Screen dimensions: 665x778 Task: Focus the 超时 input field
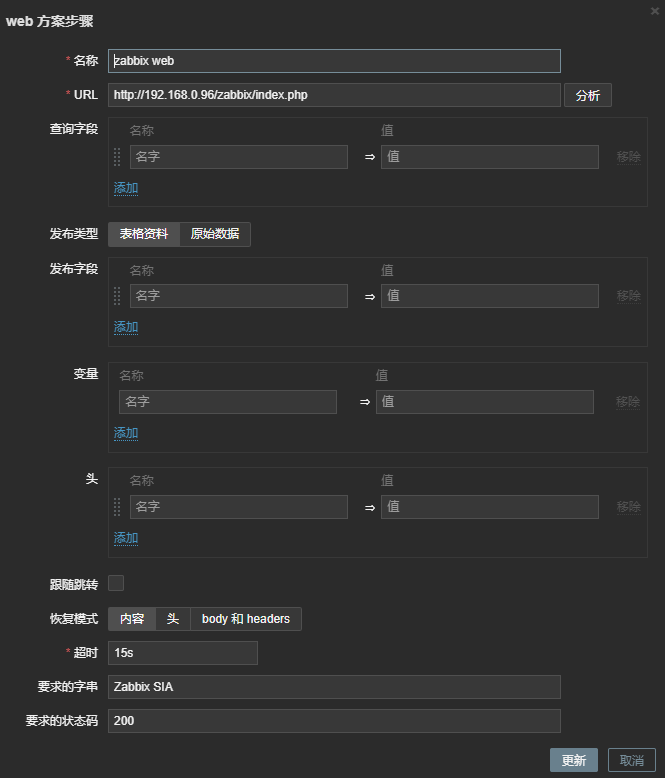(183, 653)
